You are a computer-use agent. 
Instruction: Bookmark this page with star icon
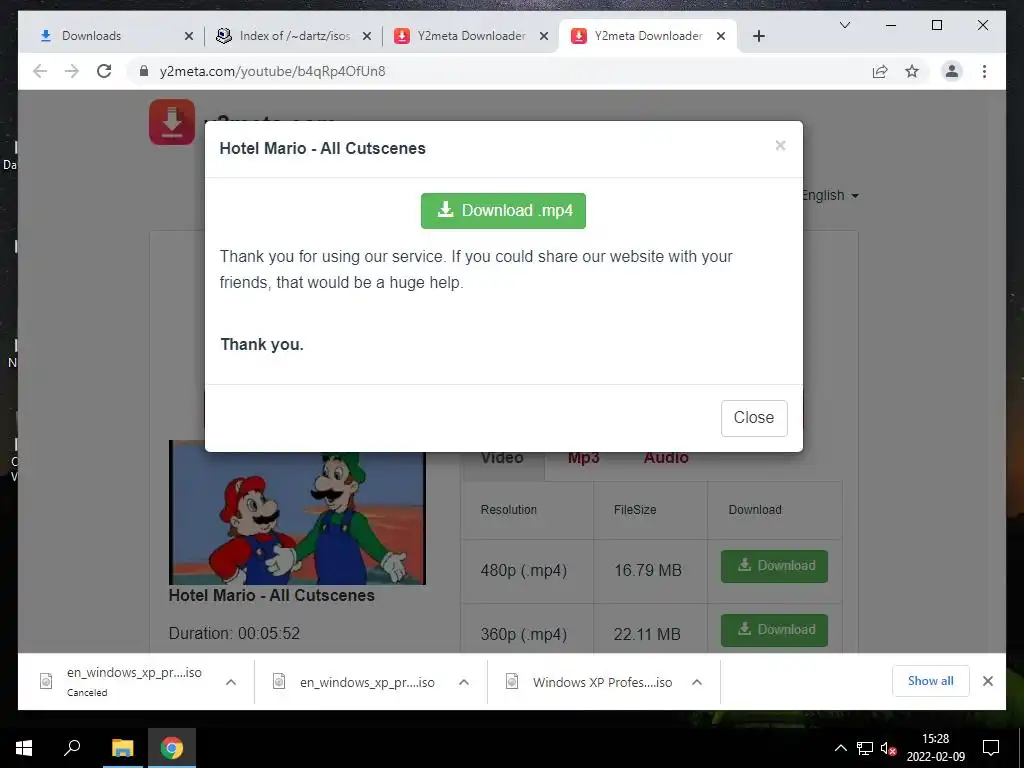pos(912,72)
